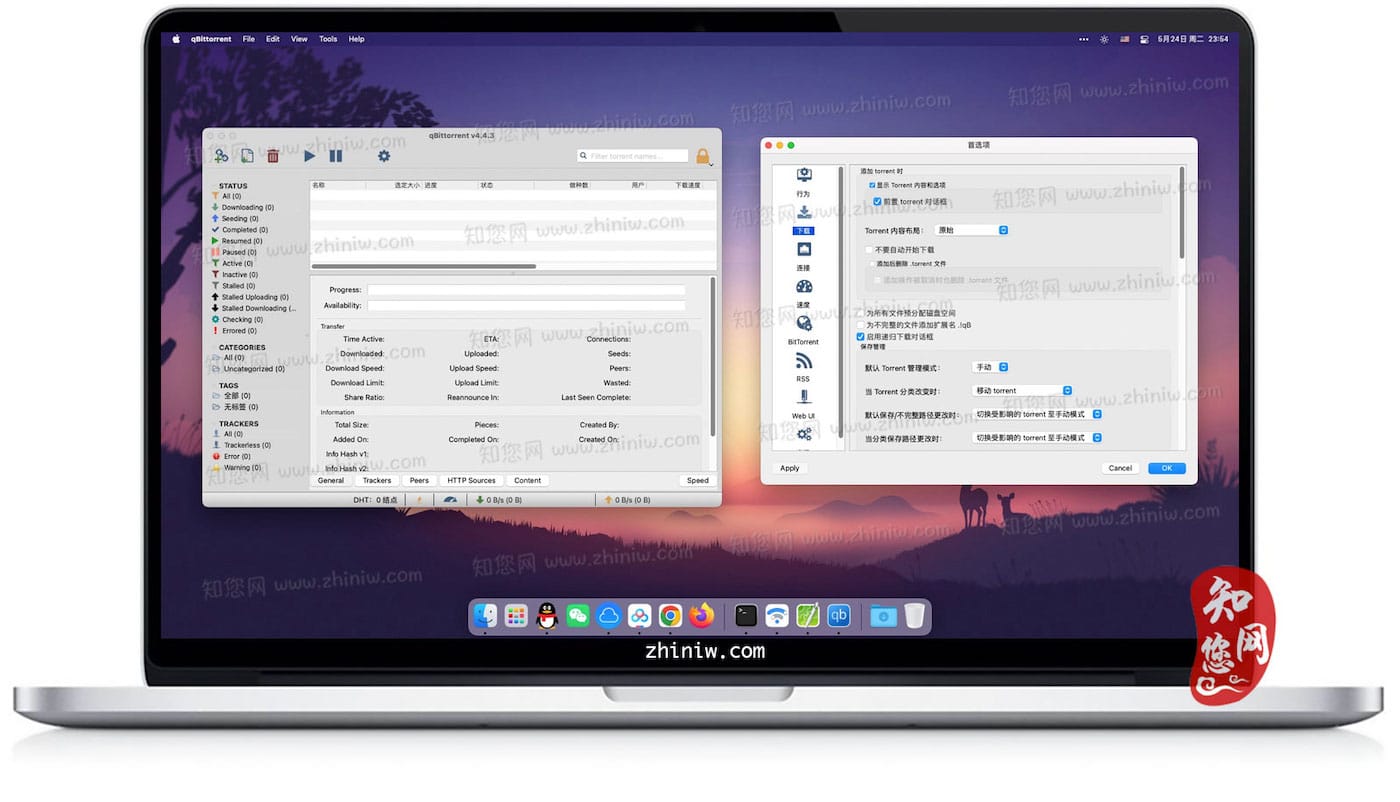The image size is (1400, 802).
Task: Click the red Delete torrent trash icon
Action: tap(273, 156)
